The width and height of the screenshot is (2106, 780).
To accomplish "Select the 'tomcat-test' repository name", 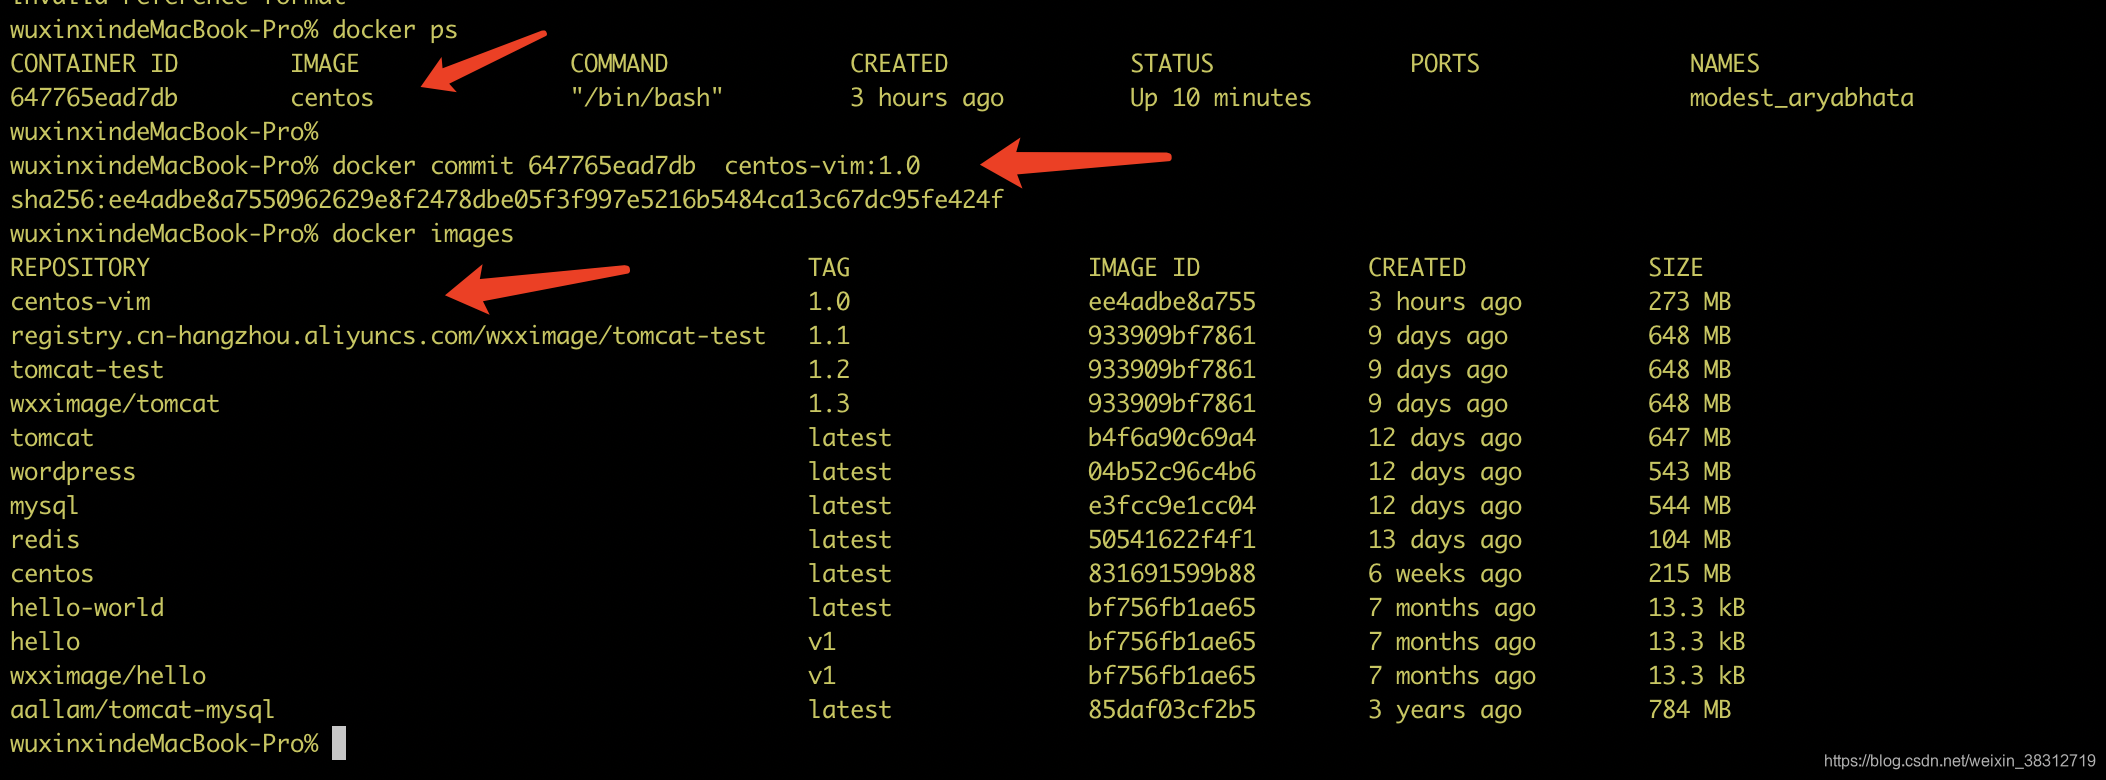I will click(x=86, y=370).
